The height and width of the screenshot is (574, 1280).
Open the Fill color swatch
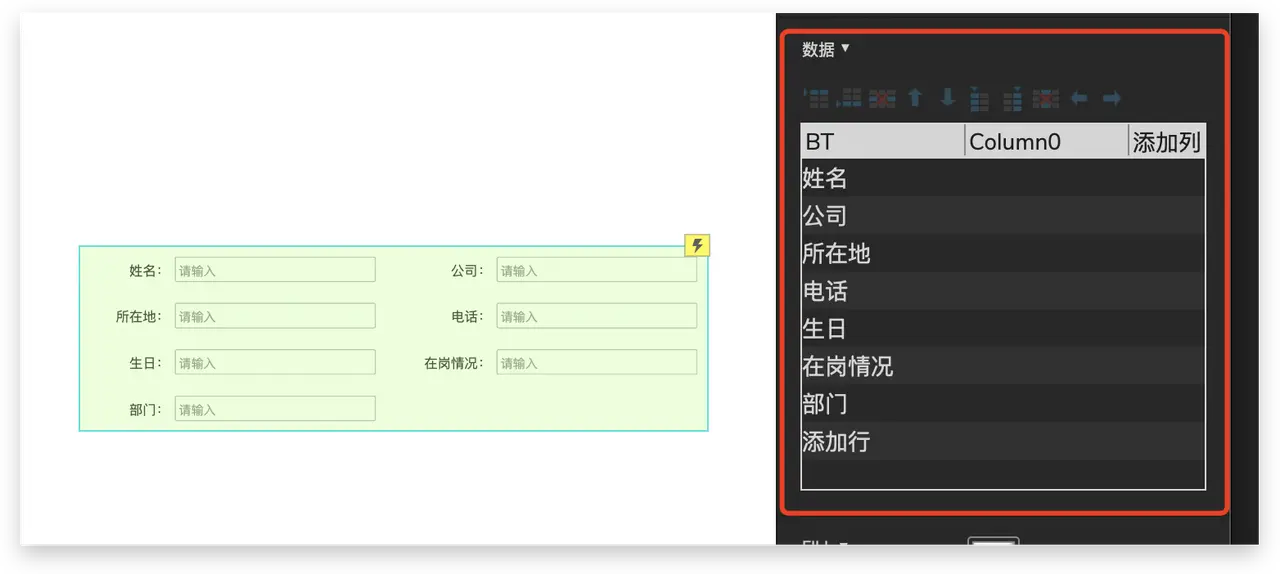pos(993,544)
